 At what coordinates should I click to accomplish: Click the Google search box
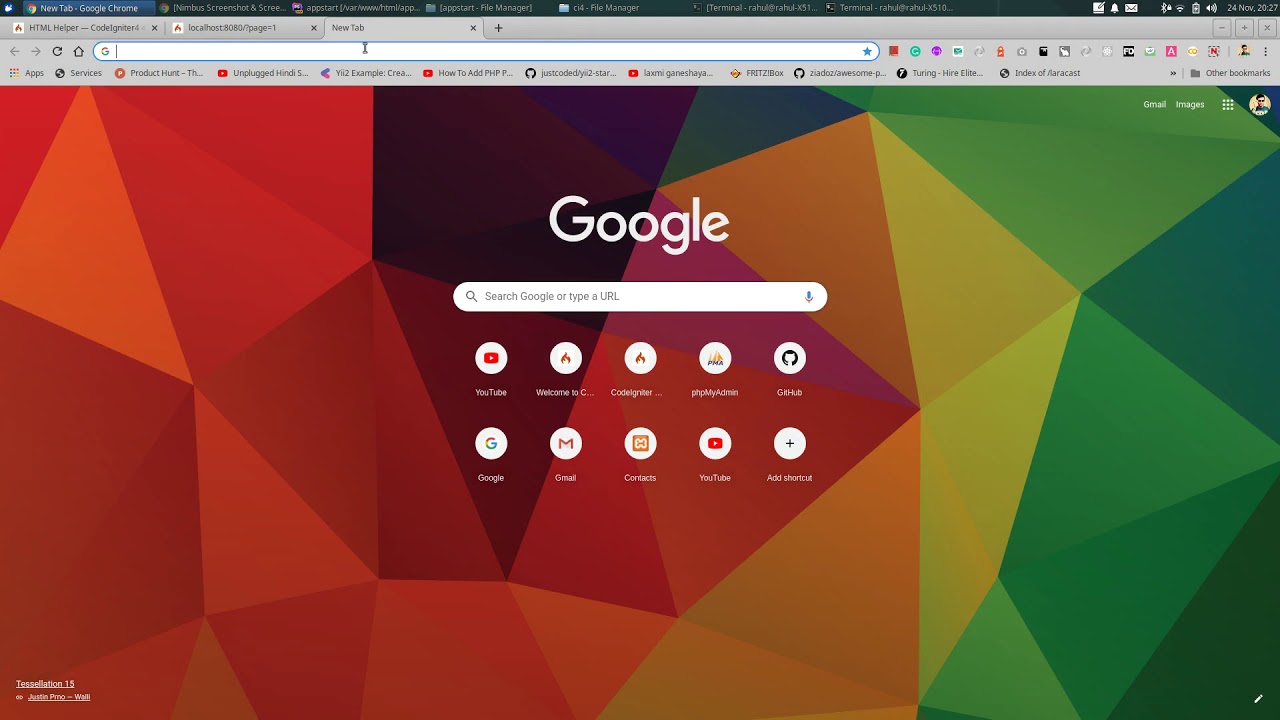640,296
